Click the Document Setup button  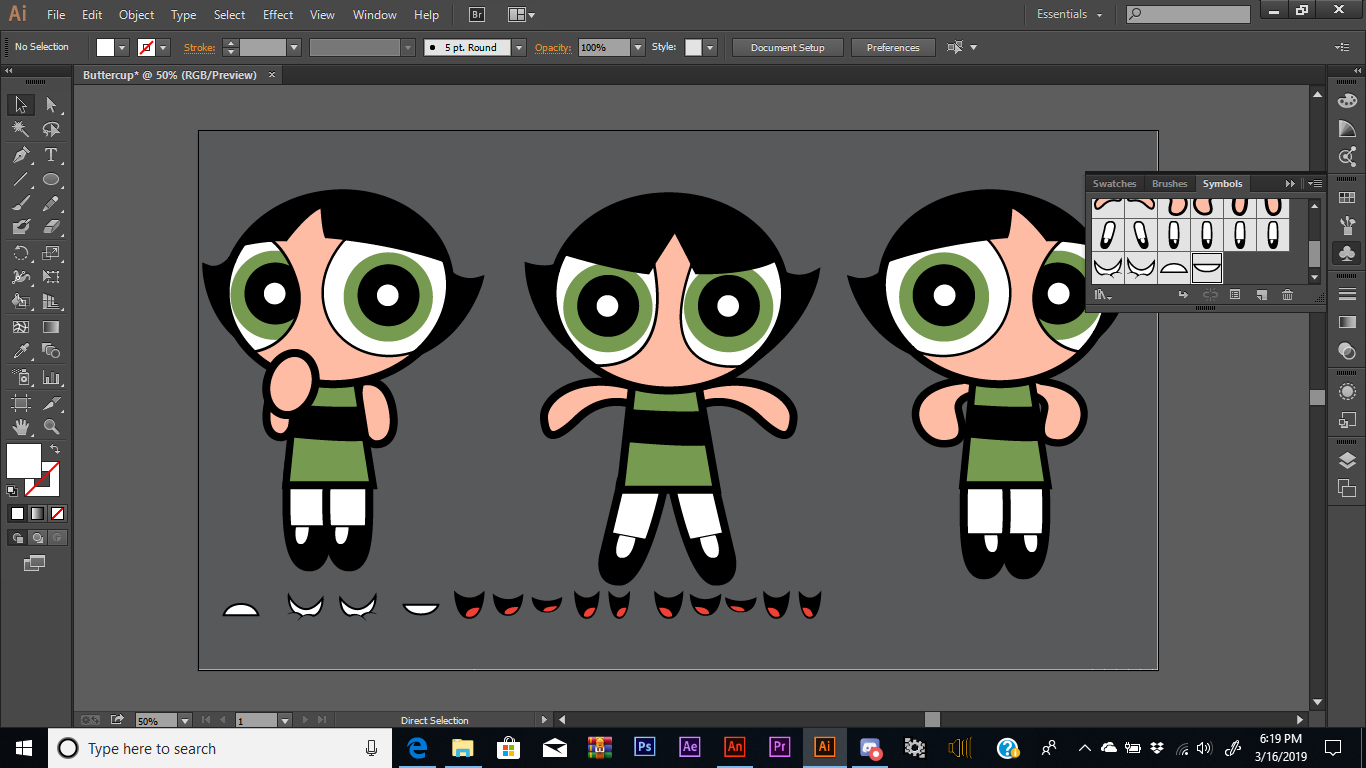click(788, 47)
